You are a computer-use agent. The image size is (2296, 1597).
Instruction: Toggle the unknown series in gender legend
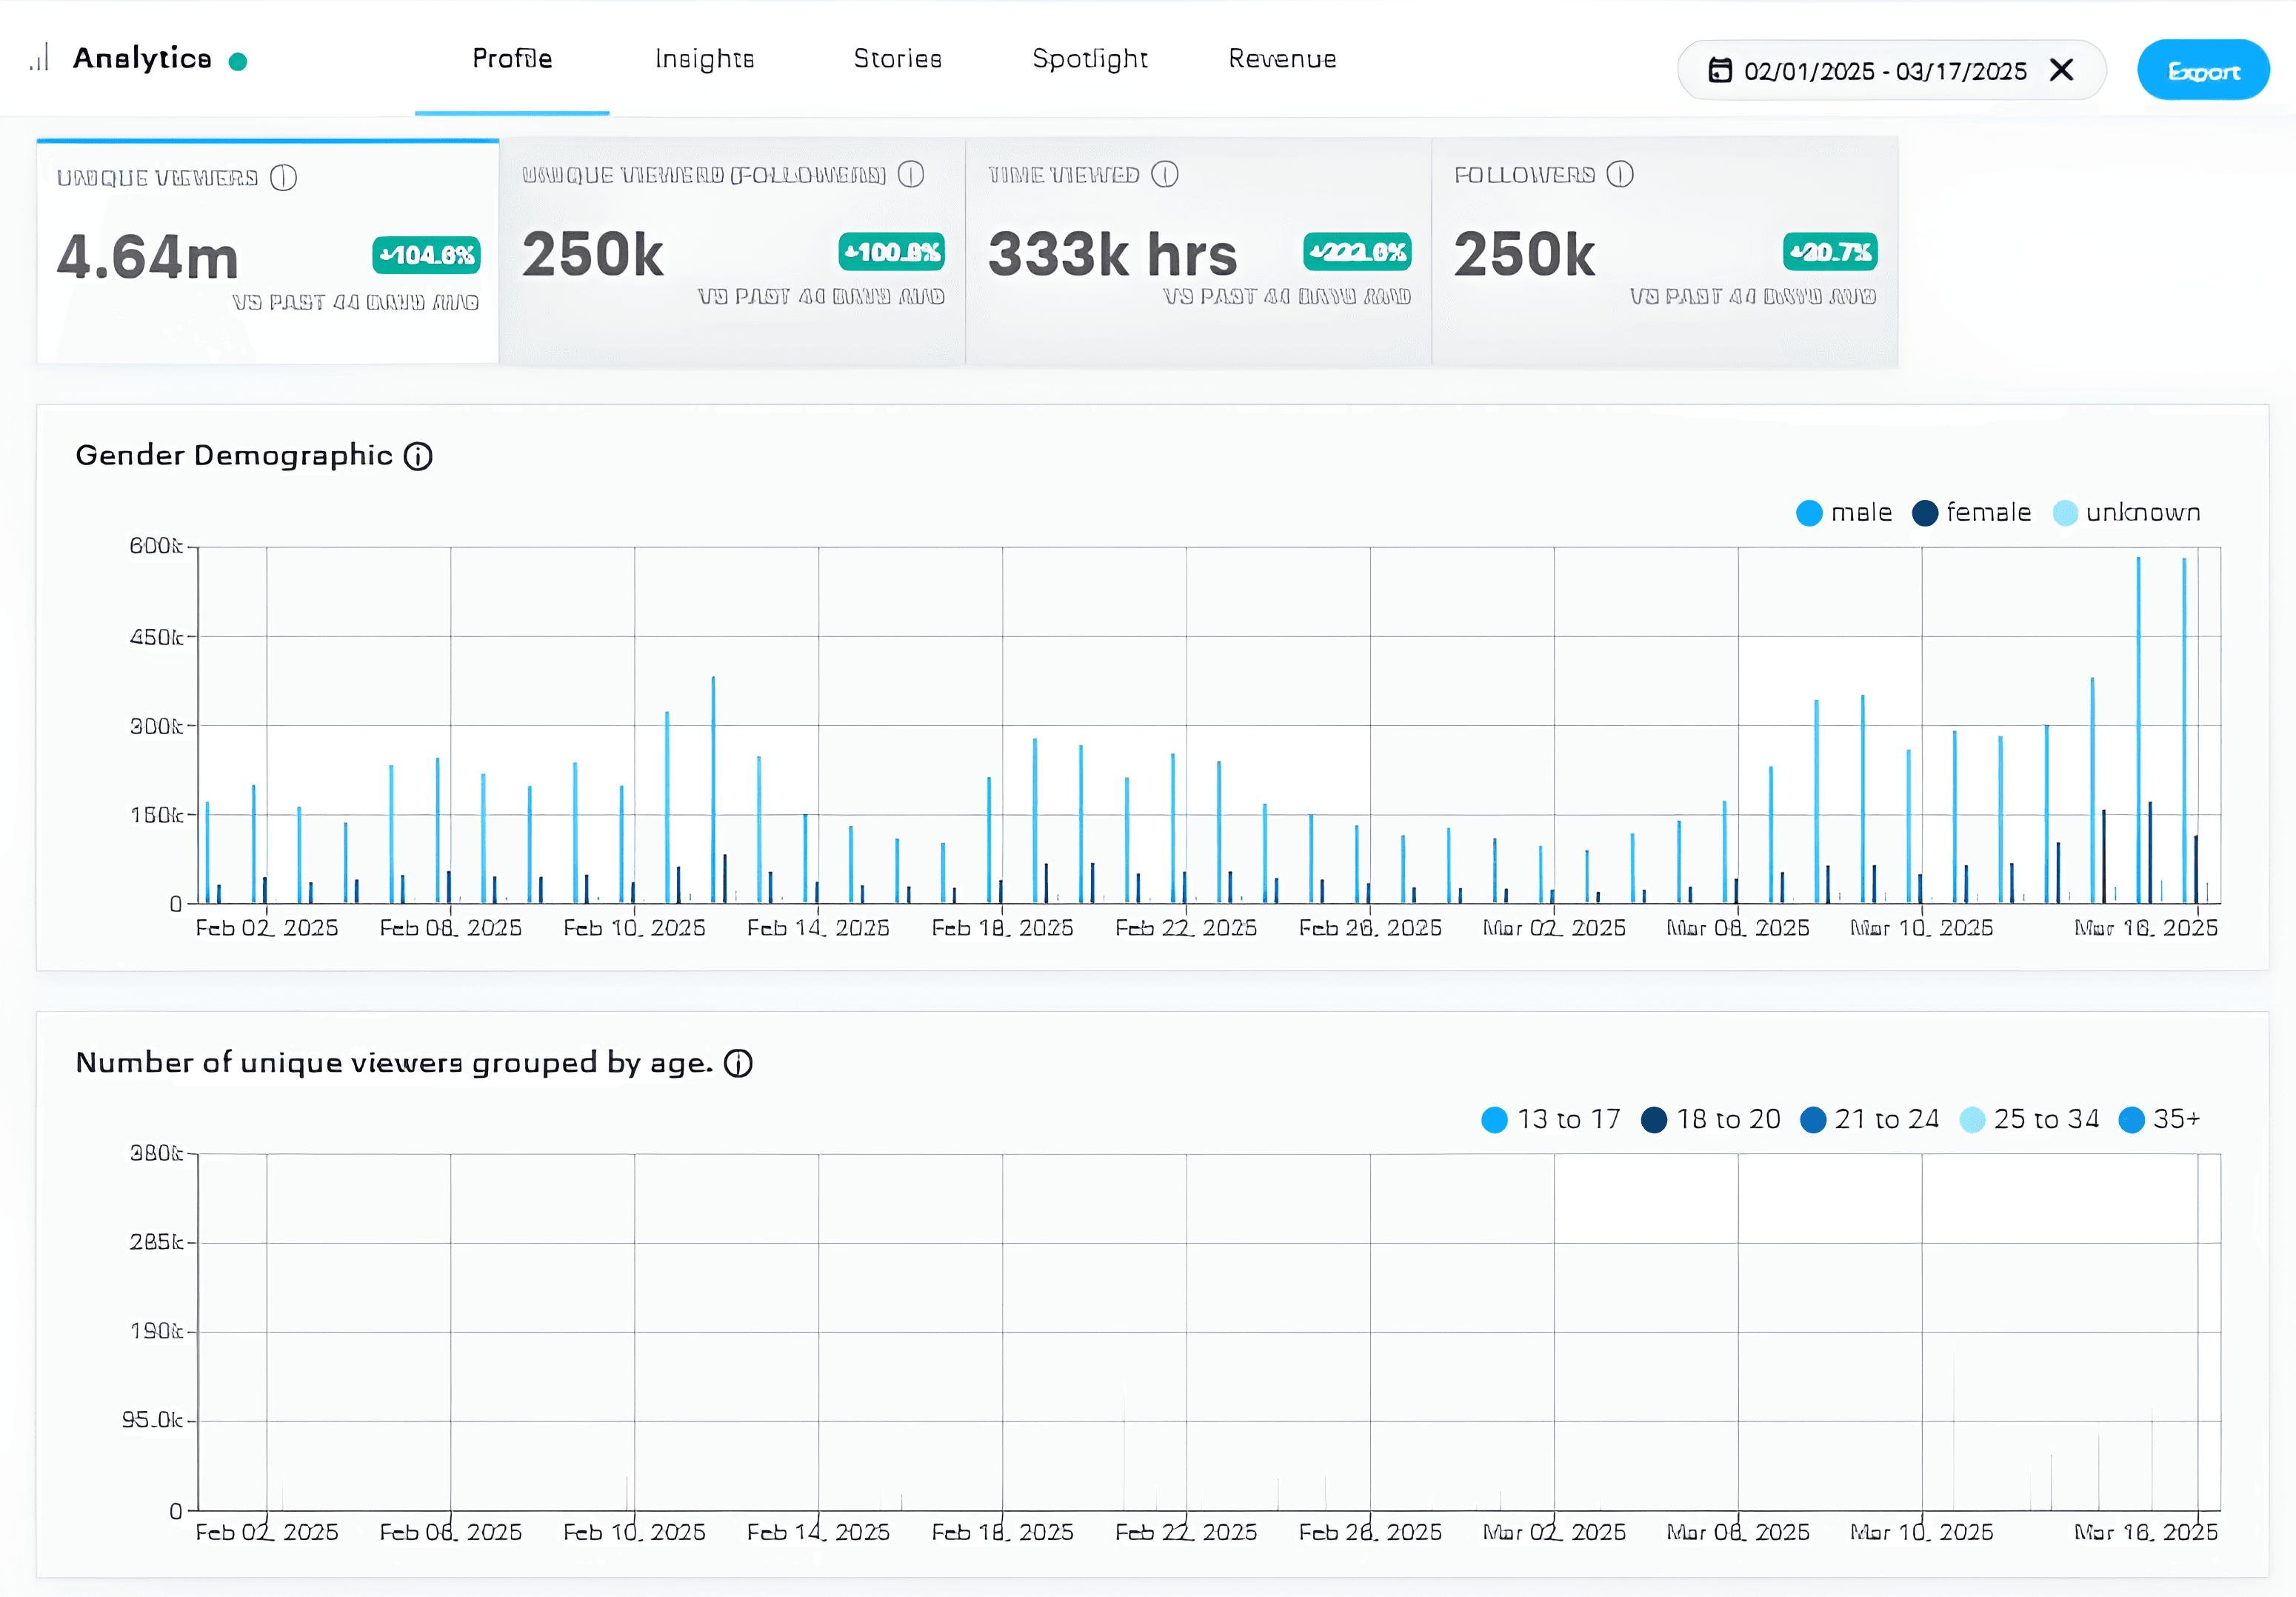(x=2126, y=513)
